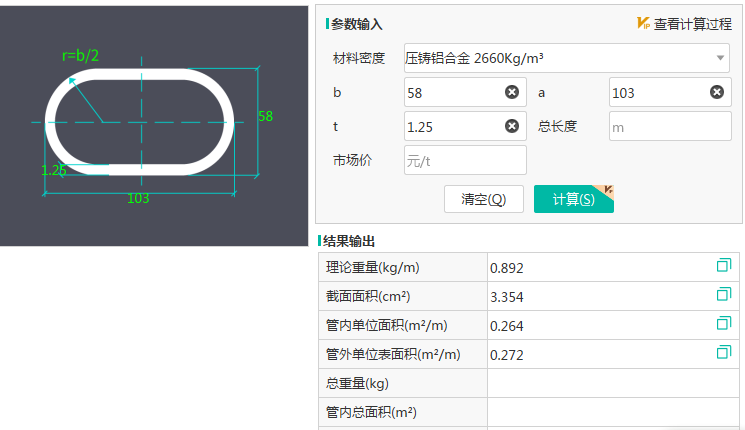
Task: Clear the t field value 1.25
Action: 512,126
